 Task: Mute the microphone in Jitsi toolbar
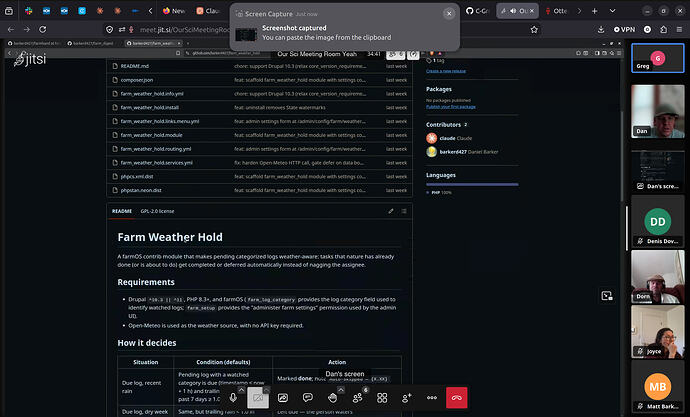tap(233, 398)
